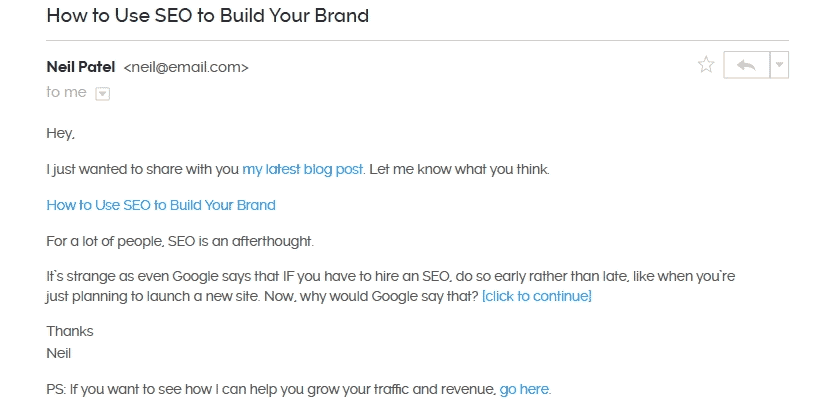Click the email subject heading at top

pyautogui.click(x=207, y=15)
